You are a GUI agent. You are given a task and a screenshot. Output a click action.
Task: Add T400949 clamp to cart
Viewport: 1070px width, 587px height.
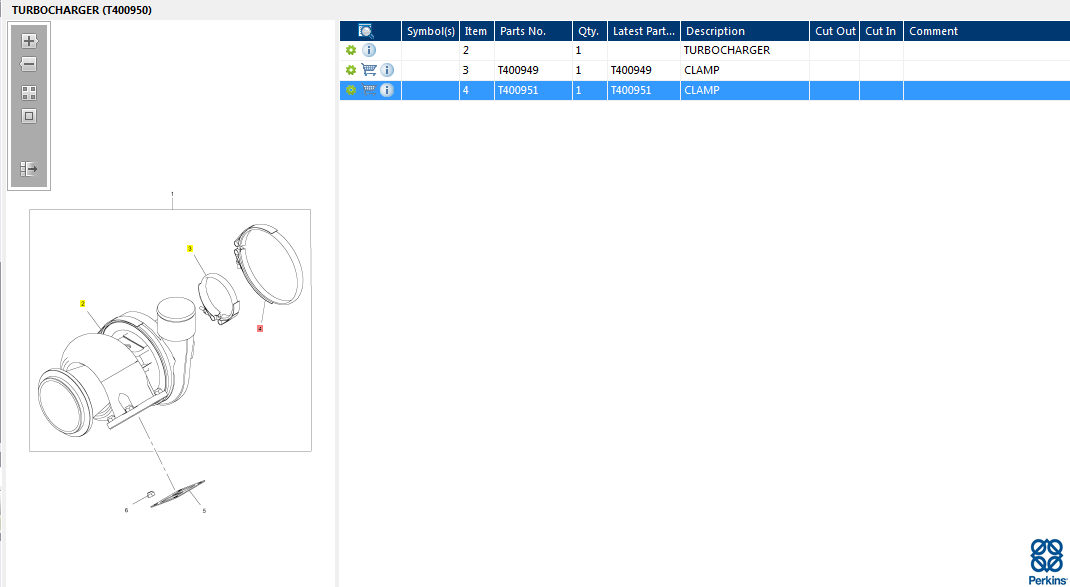(x=368, y=70)
